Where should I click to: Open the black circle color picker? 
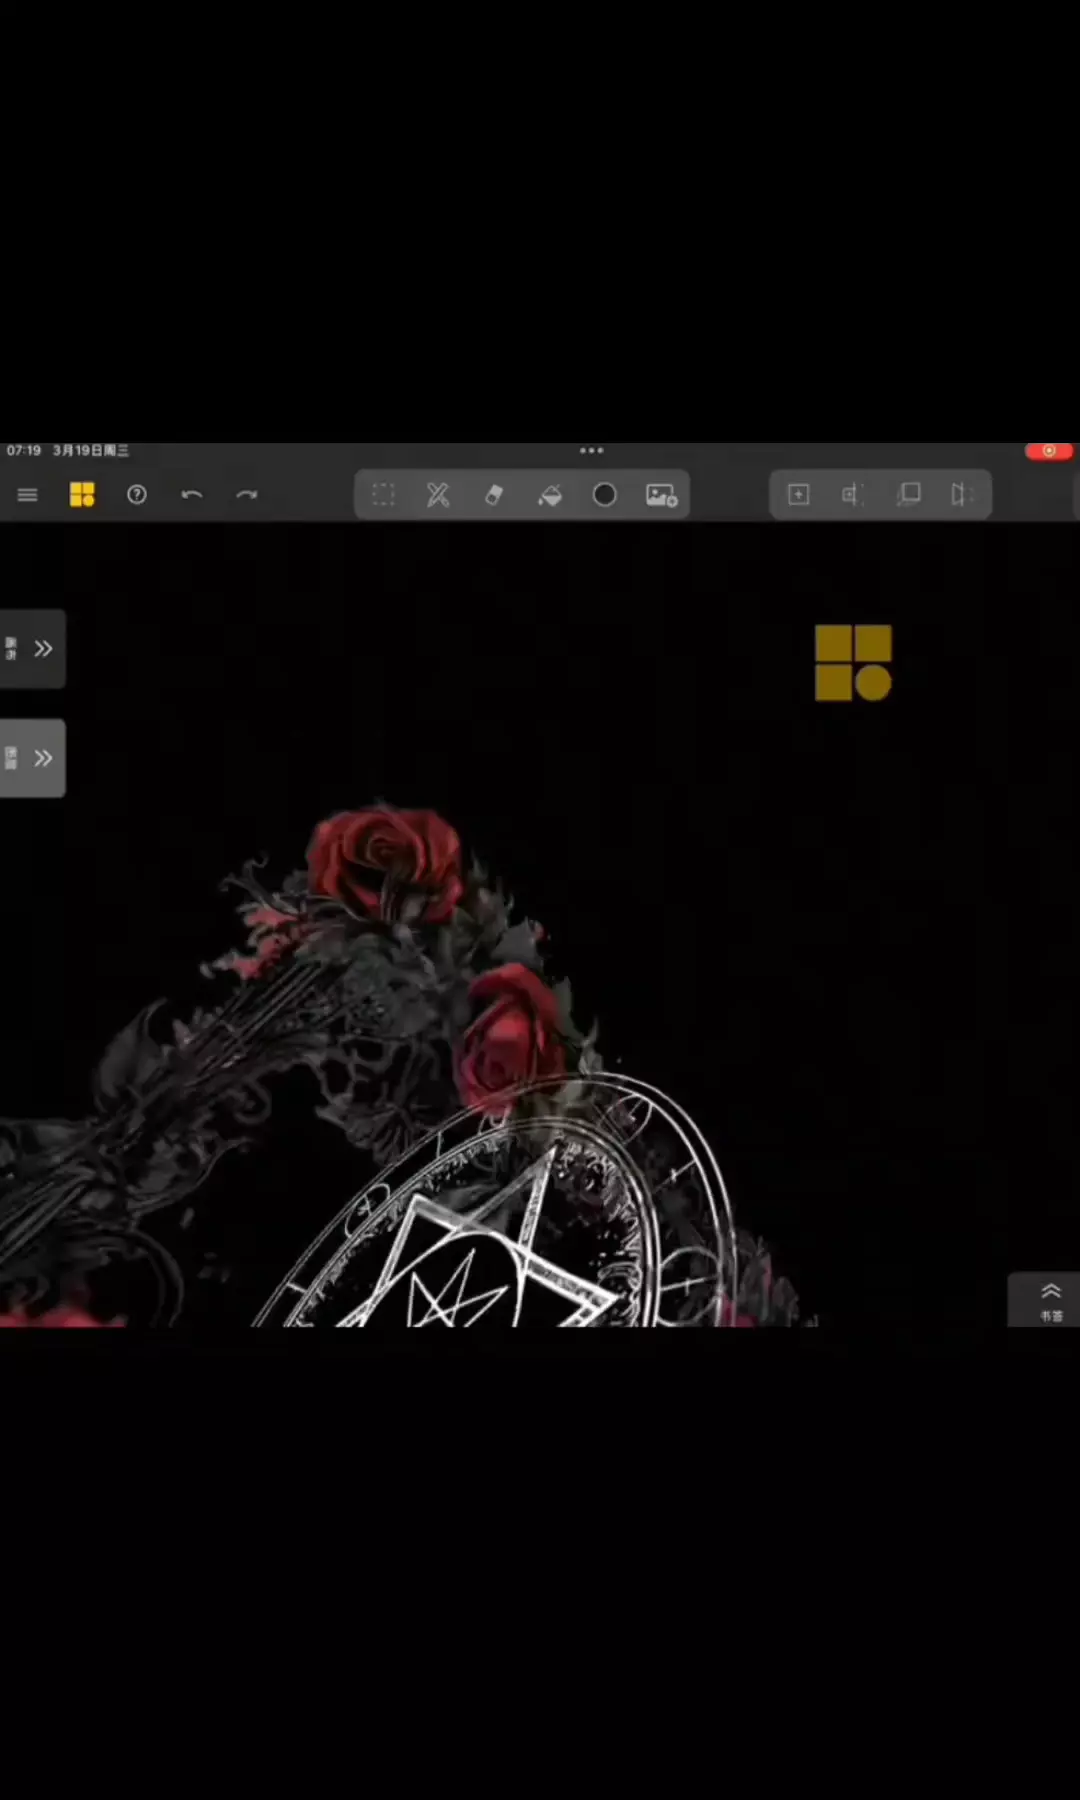tap(605, 495)
